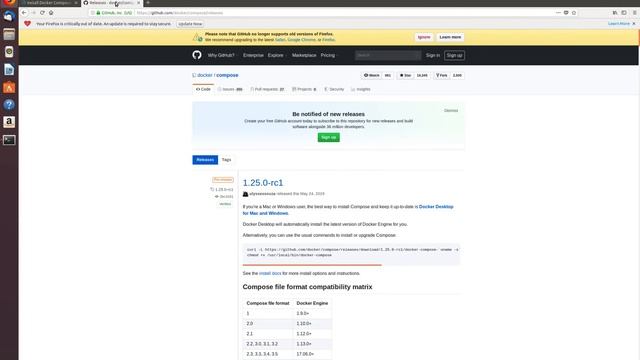
Task: Click the stargazers count next to Star
Action: (x=422, y=76)
